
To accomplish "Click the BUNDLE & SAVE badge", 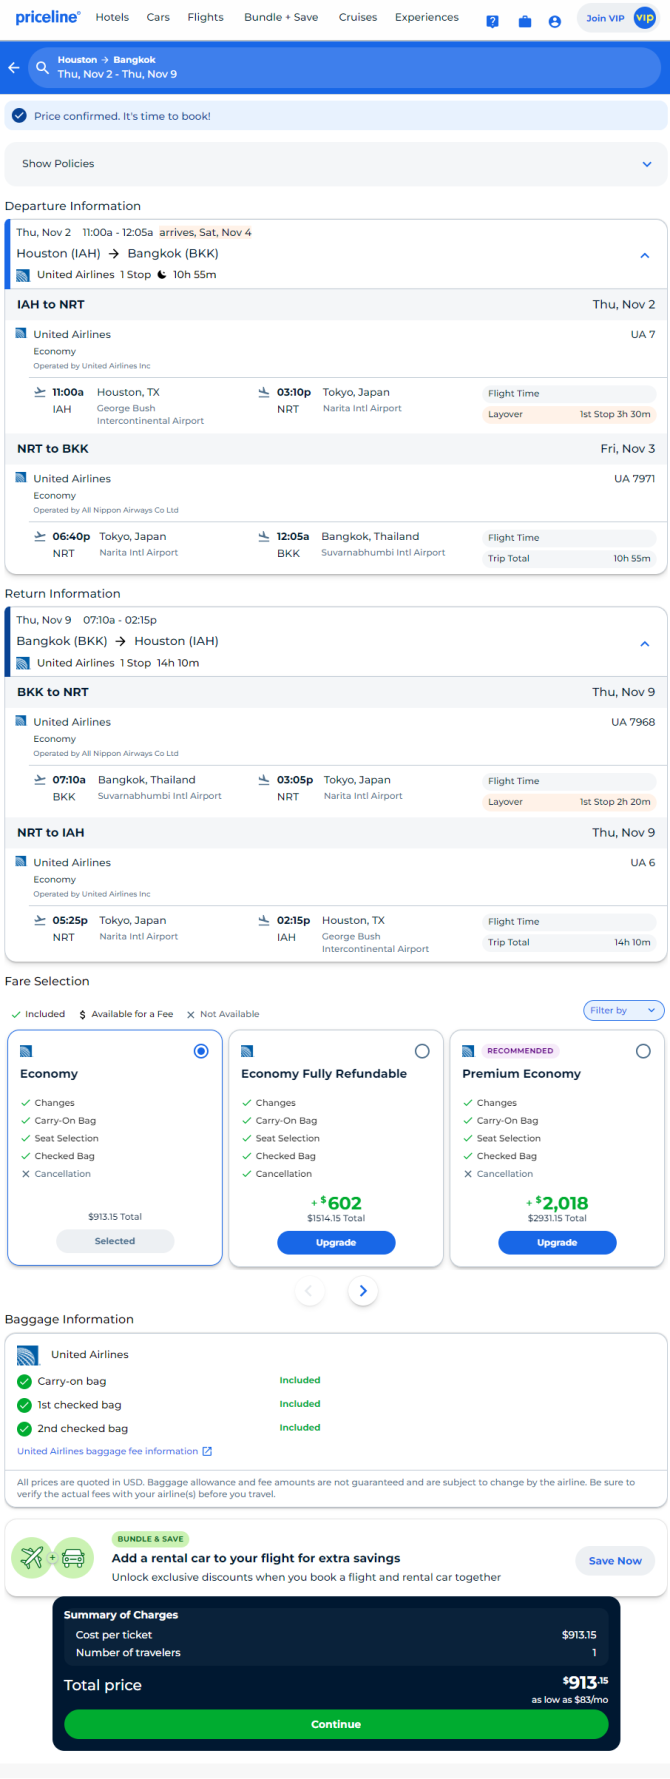I will coord(150,1539).
